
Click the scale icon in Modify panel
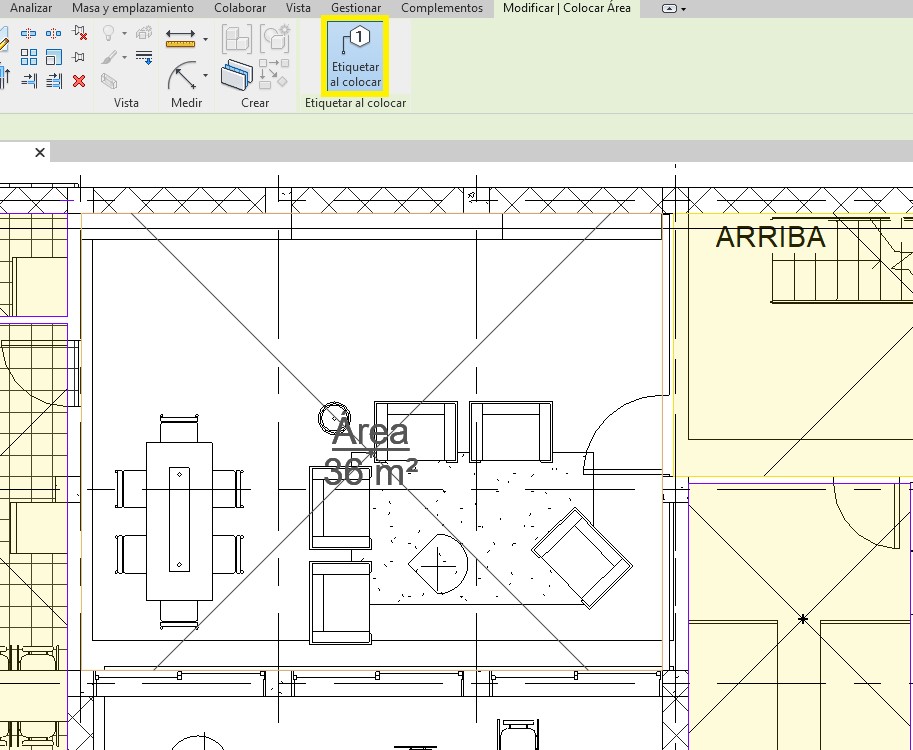tap(54, 57)
